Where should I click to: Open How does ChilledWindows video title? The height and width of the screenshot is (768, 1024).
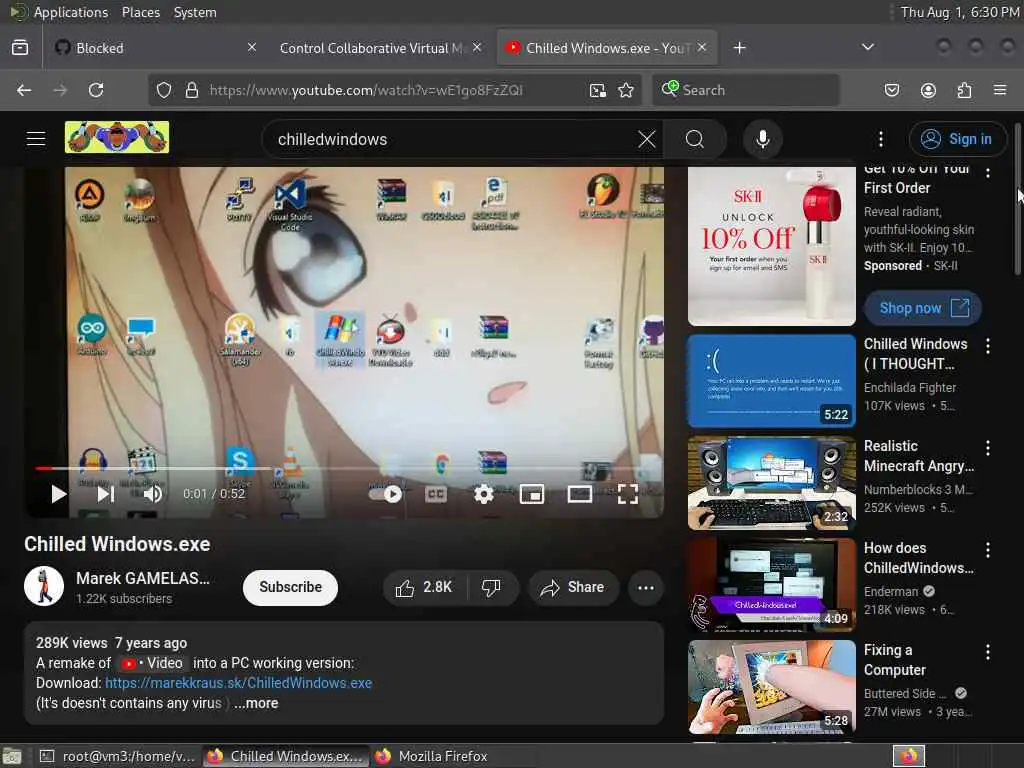[918, 558]
